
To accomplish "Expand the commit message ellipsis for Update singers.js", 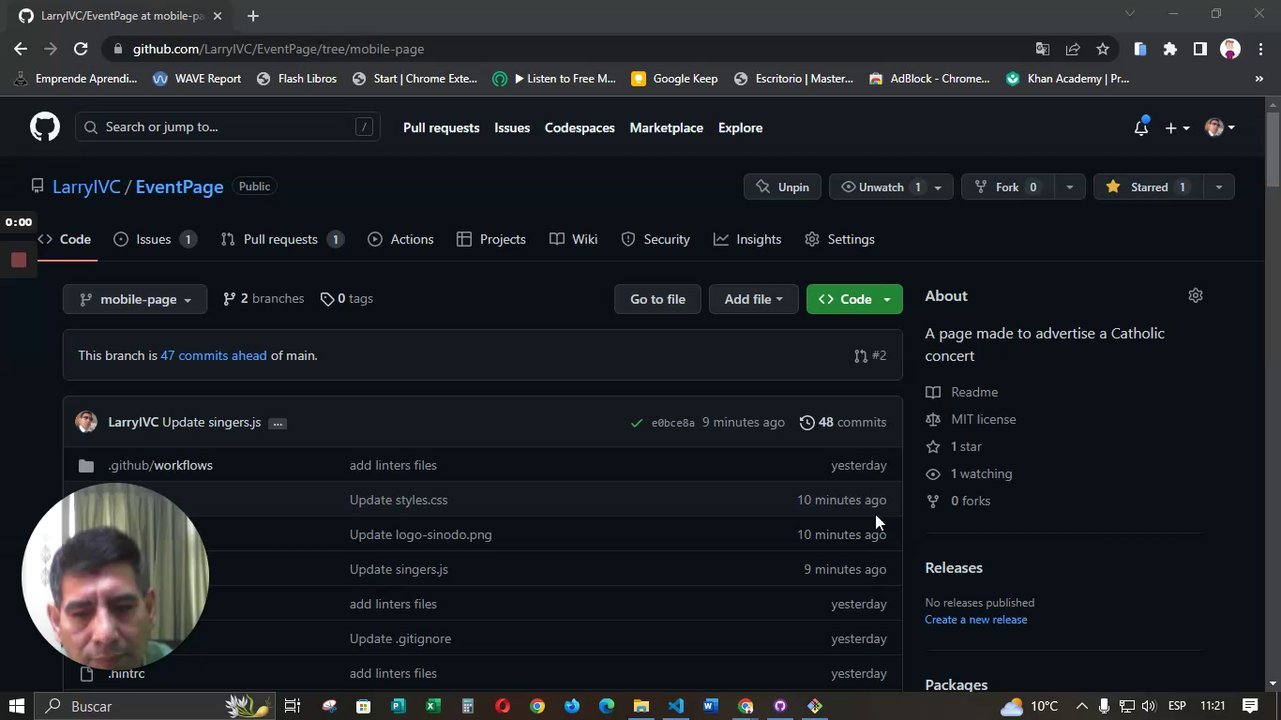I will (278, 423).
